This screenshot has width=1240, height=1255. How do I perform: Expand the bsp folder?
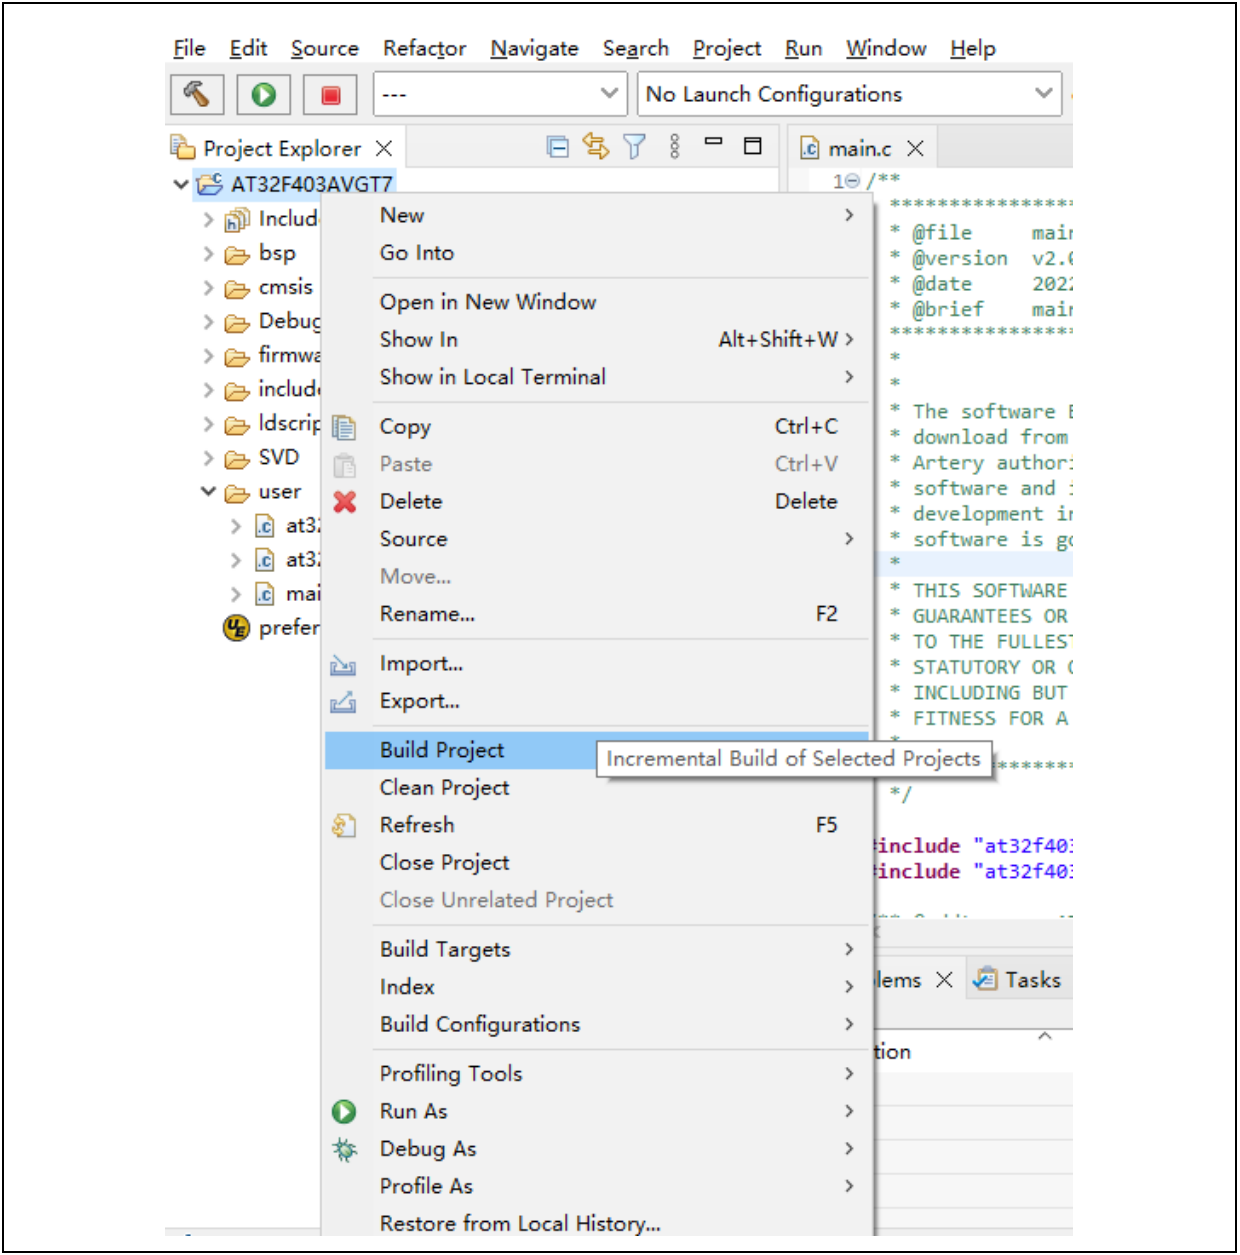point(208,254)
